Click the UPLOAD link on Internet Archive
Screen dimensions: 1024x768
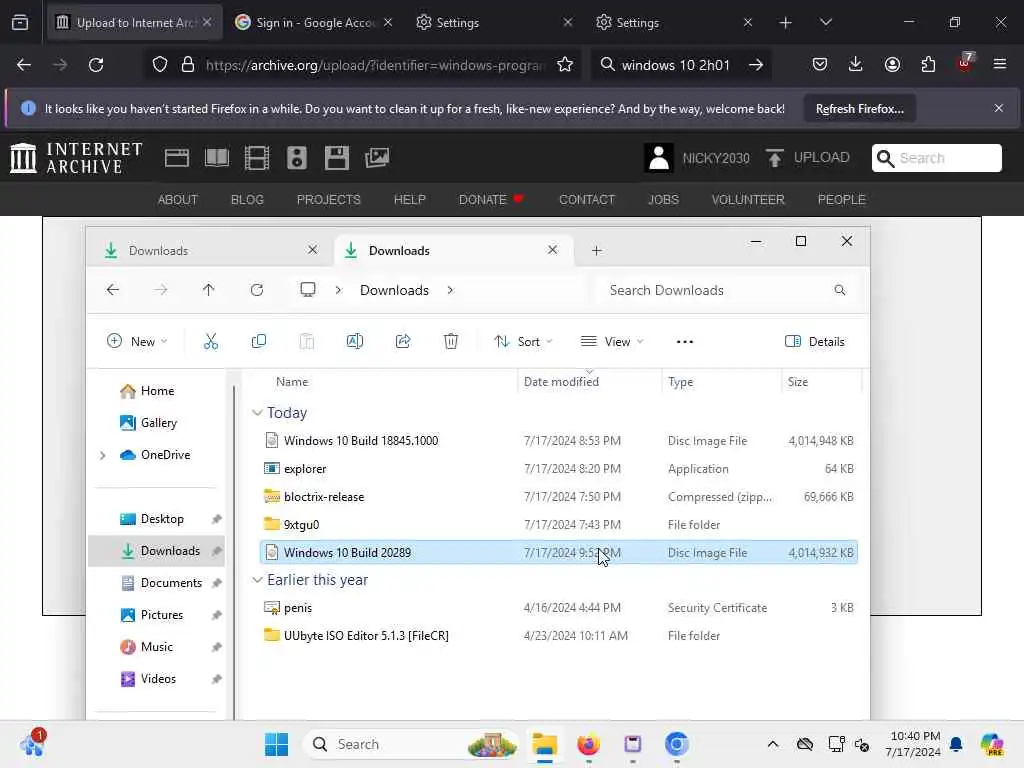808,158
